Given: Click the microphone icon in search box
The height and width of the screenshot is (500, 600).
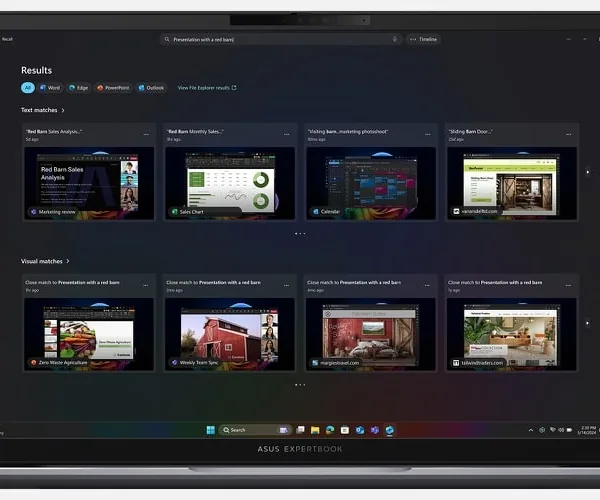Looking at the screenshot, I should coord(395,39).
